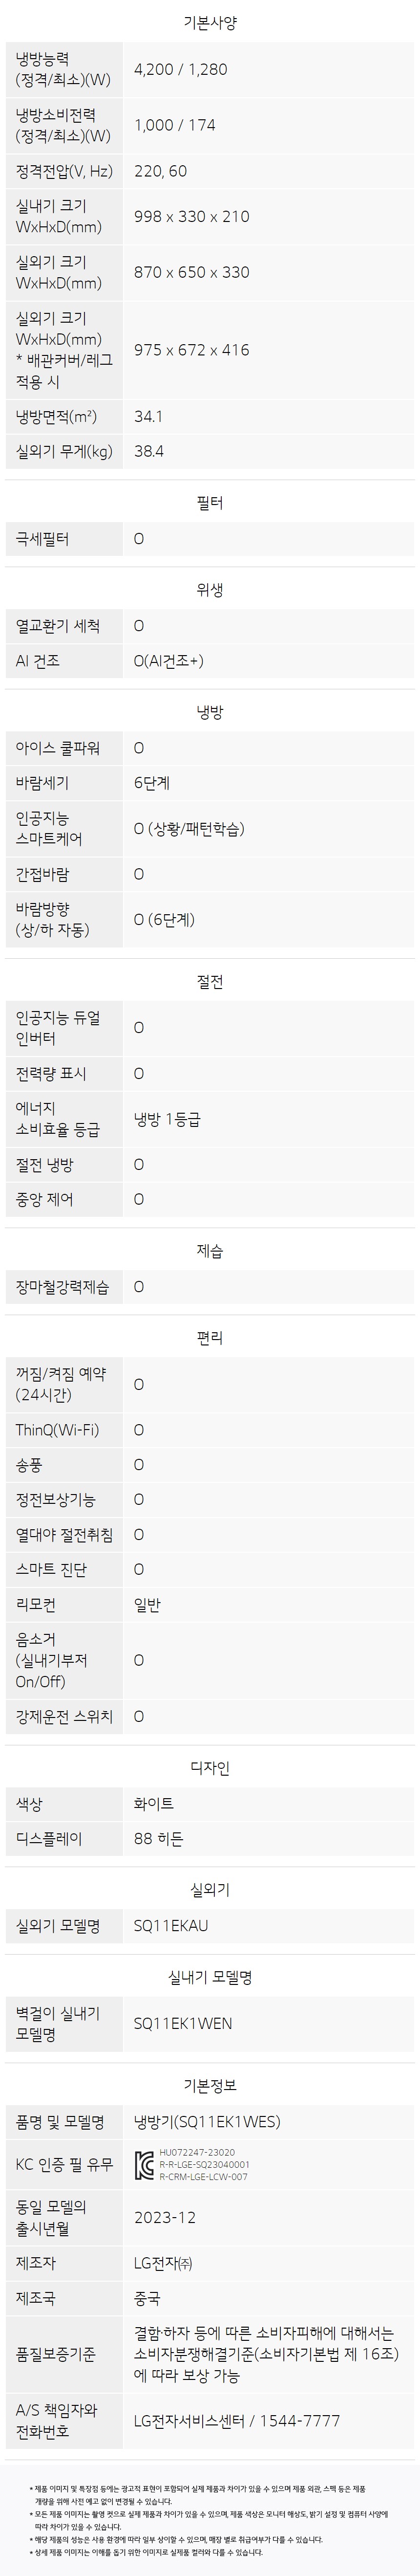The image size is (420, 2576).
Task: Click the KC certification mark logo
Action: [143, 2165]
